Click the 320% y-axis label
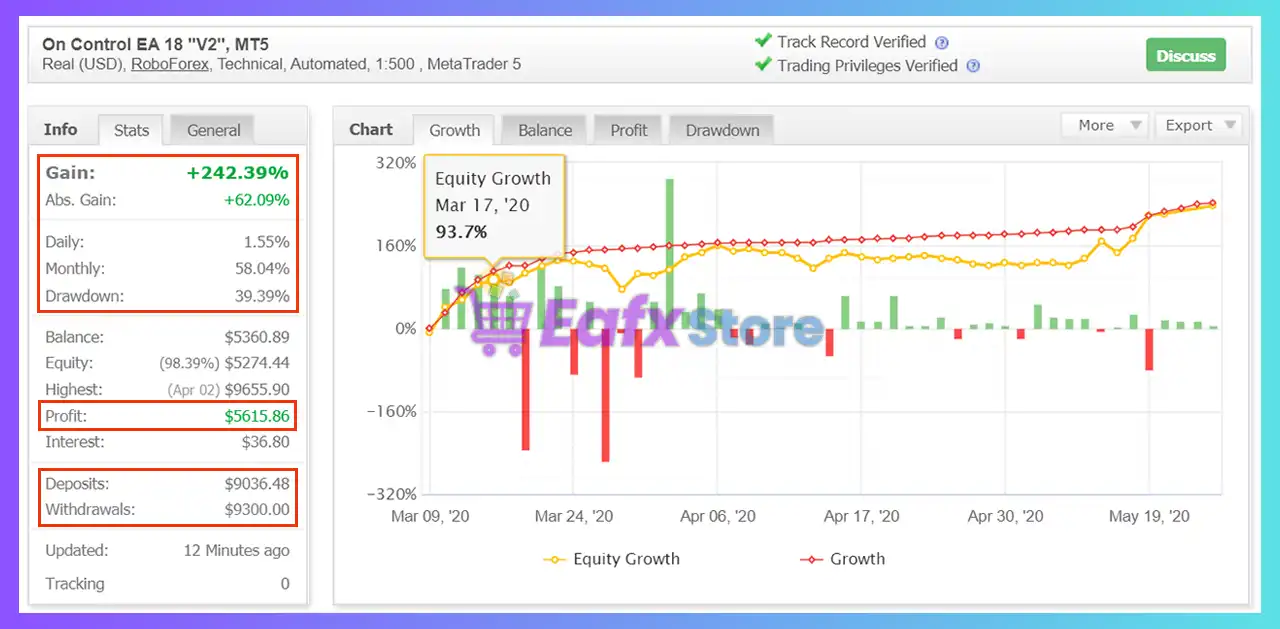Screen dimensions: 1280x629 396,163
